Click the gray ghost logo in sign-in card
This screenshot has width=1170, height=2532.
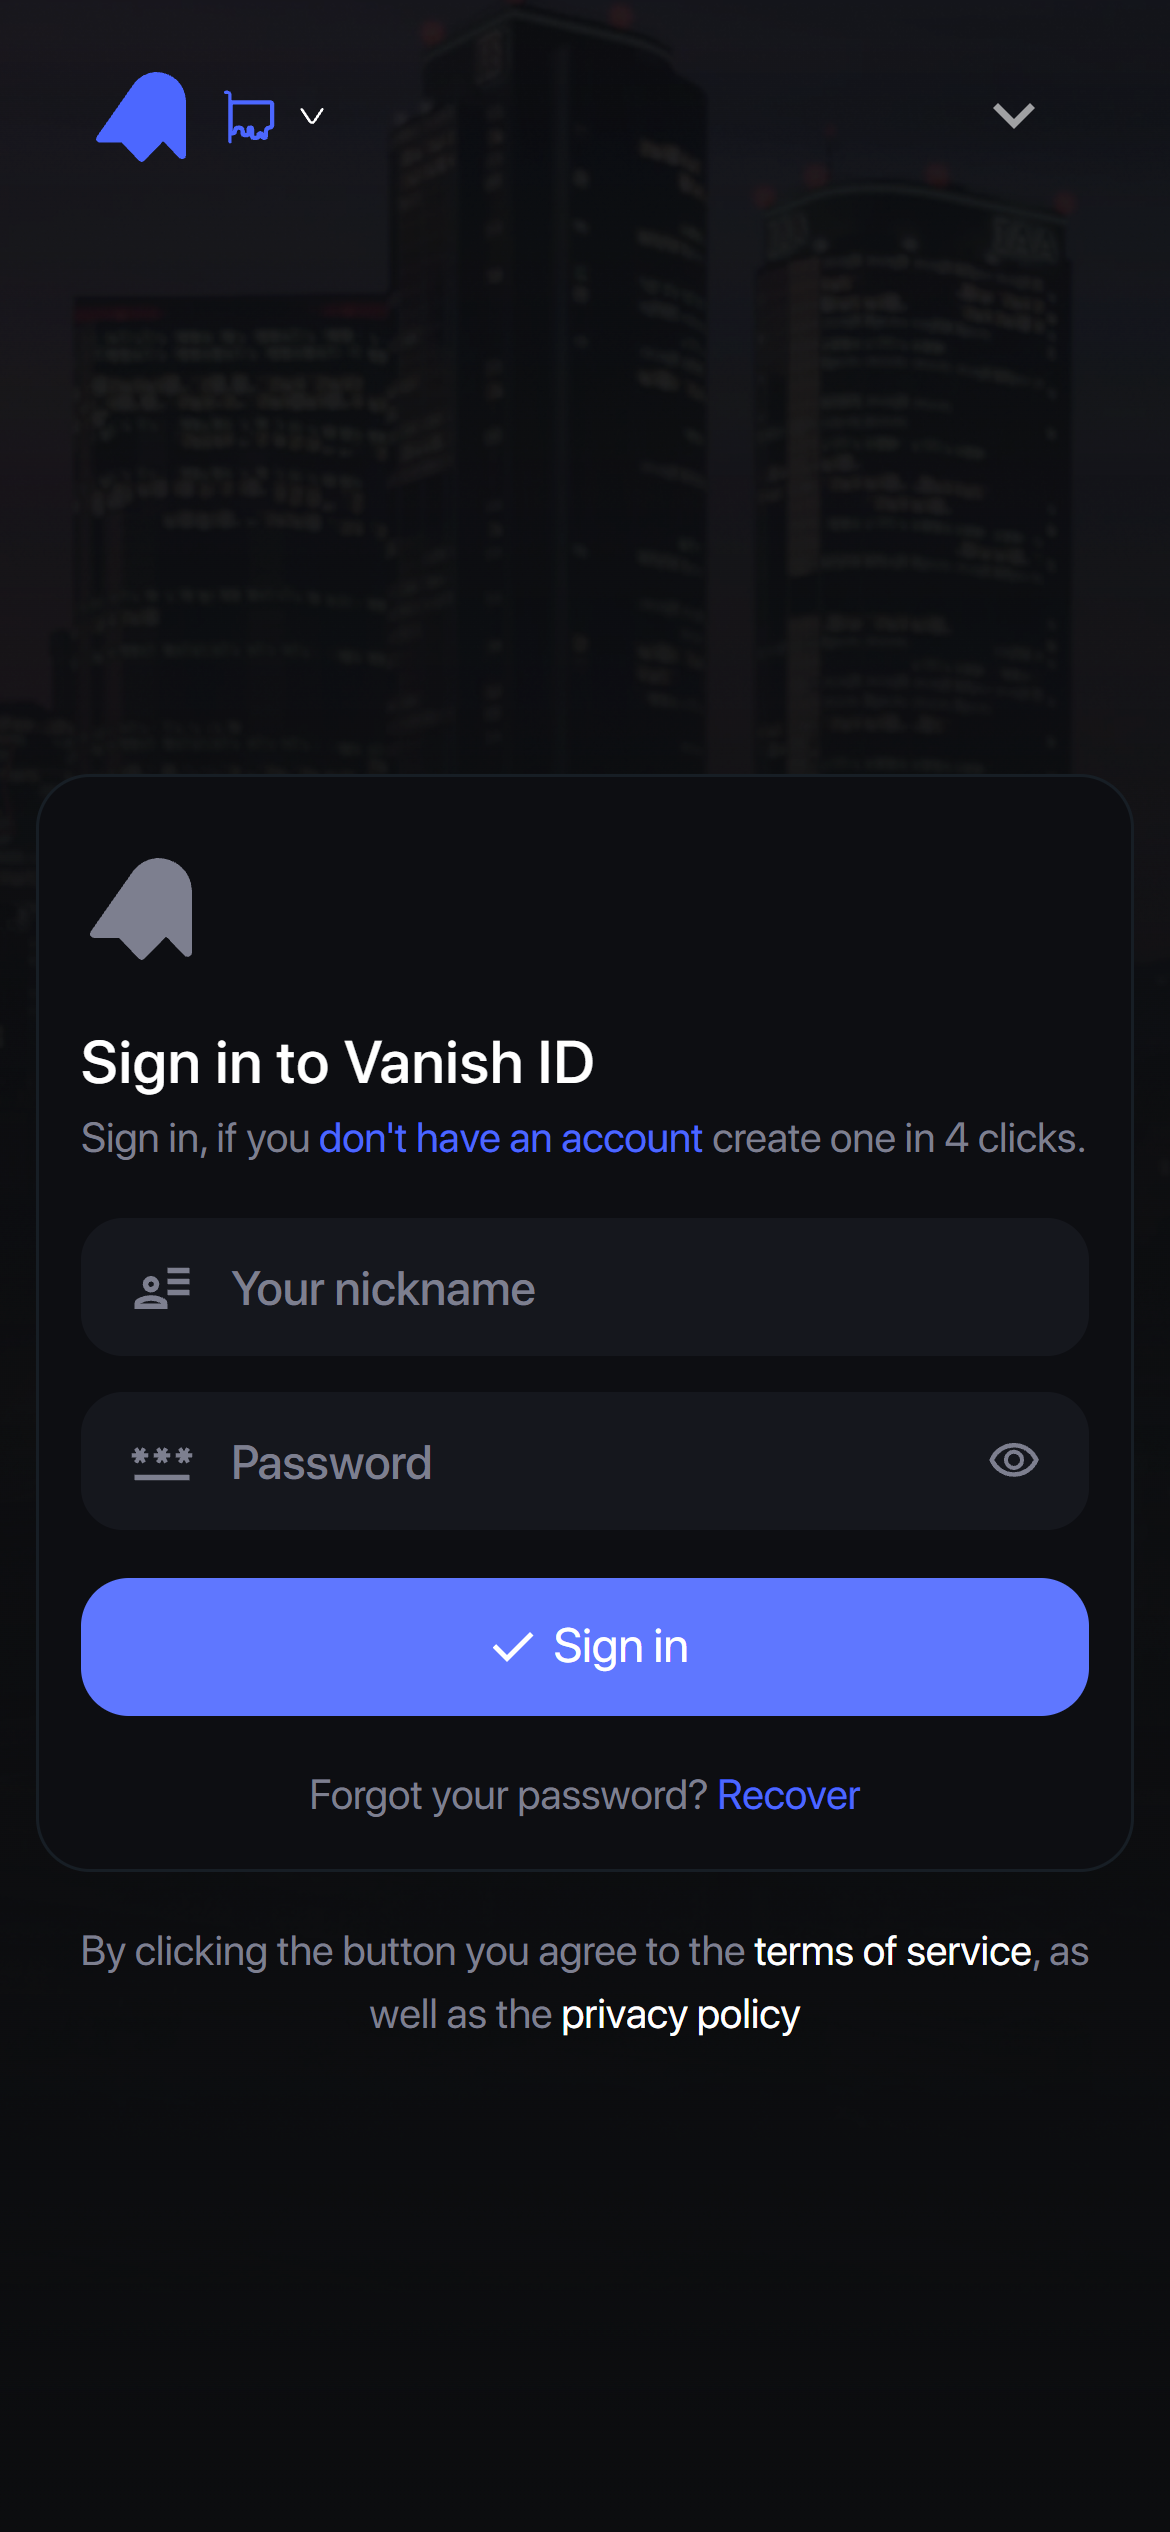point(142,908)
